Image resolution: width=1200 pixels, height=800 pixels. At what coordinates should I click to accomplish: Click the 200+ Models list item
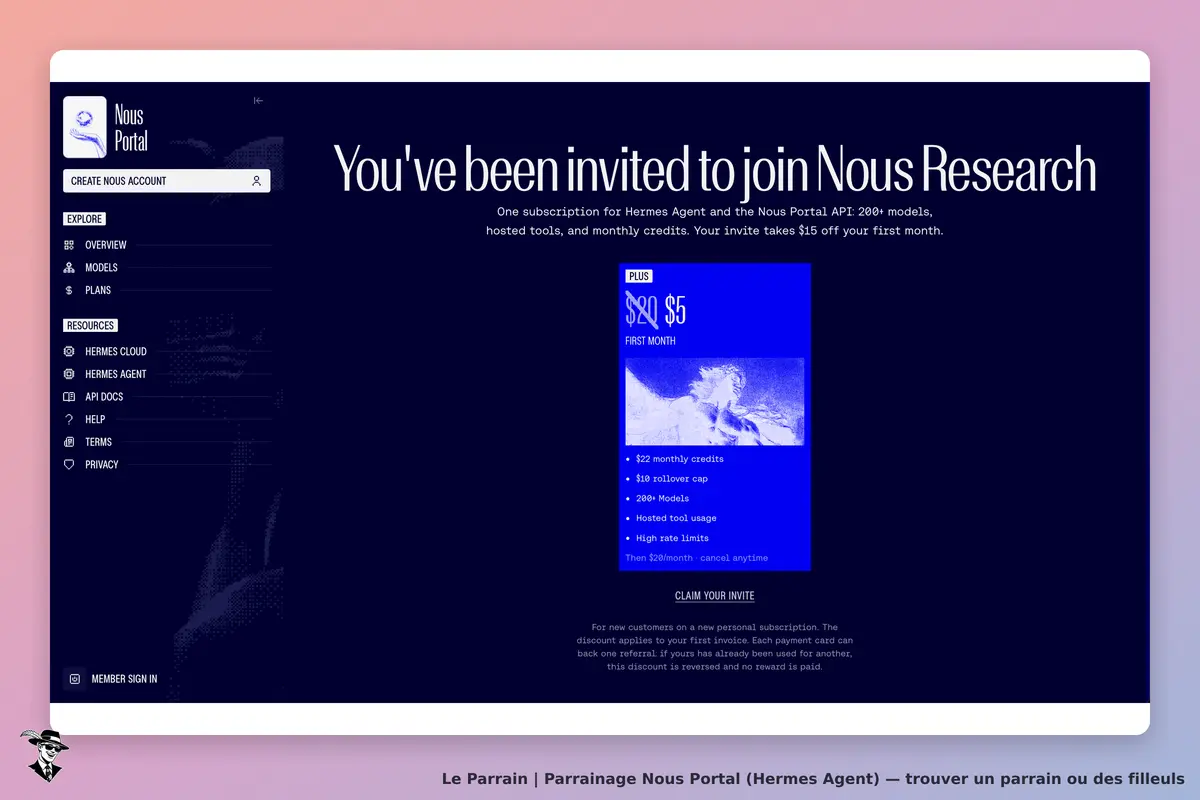(x=662, y=498)
